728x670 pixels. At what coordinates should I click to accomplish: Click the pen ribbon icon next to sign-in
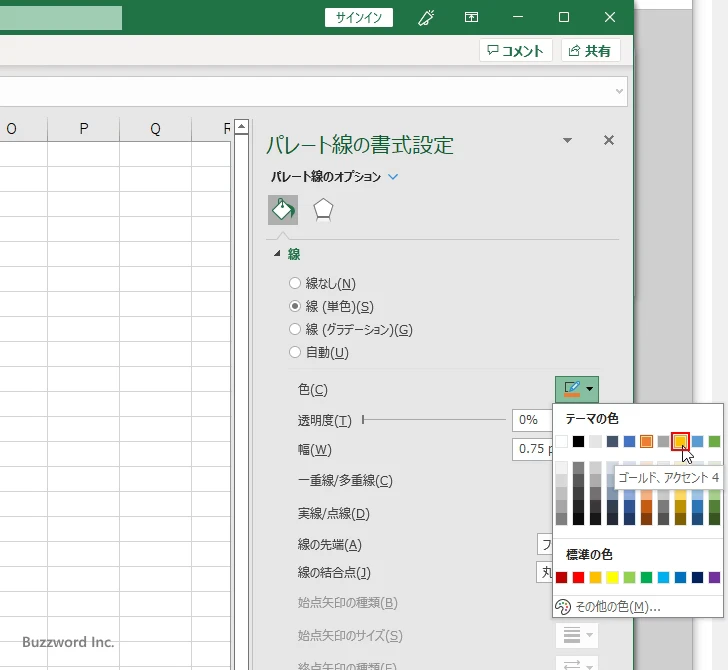(x=426, y=18)
